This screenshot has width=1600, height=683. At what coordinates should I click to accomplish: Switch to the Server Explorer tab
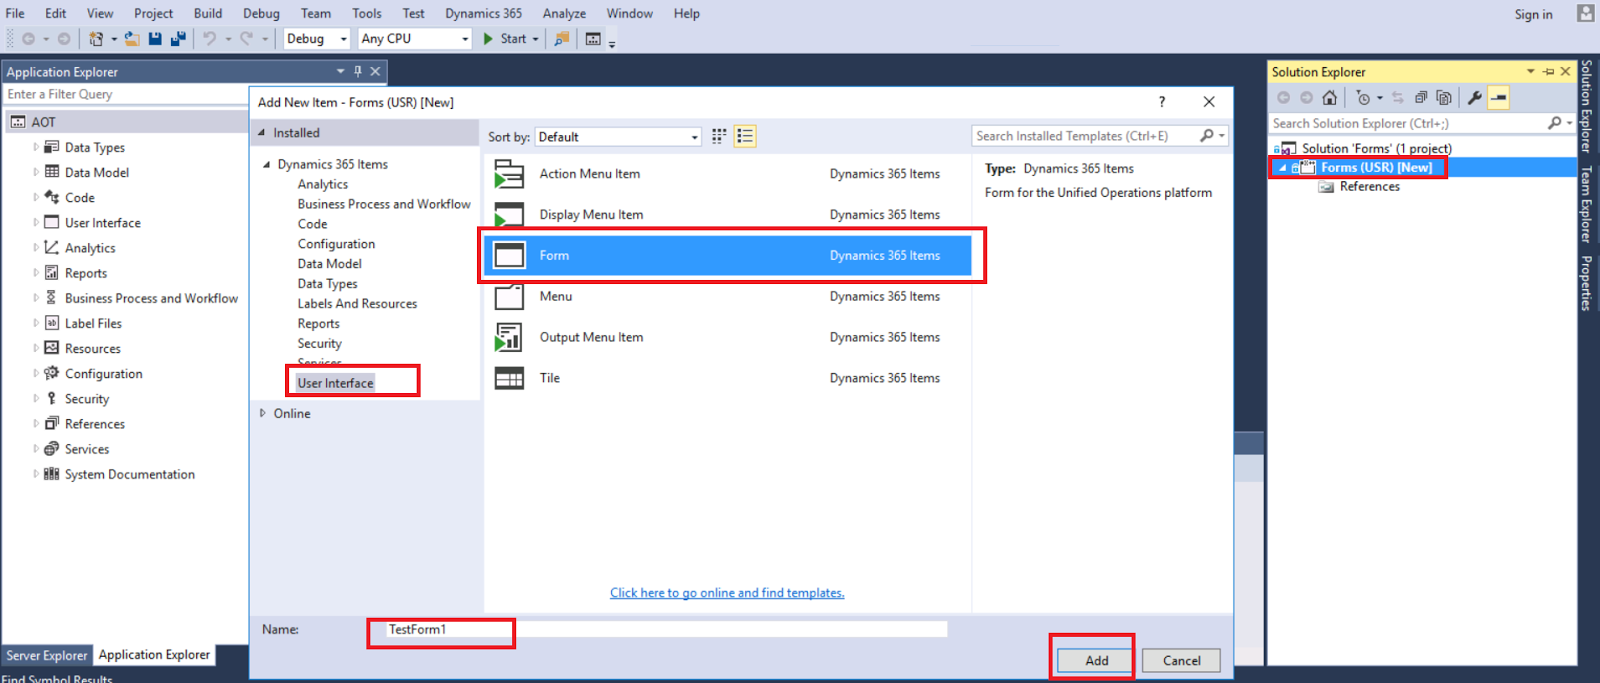(x=47, y=656)
